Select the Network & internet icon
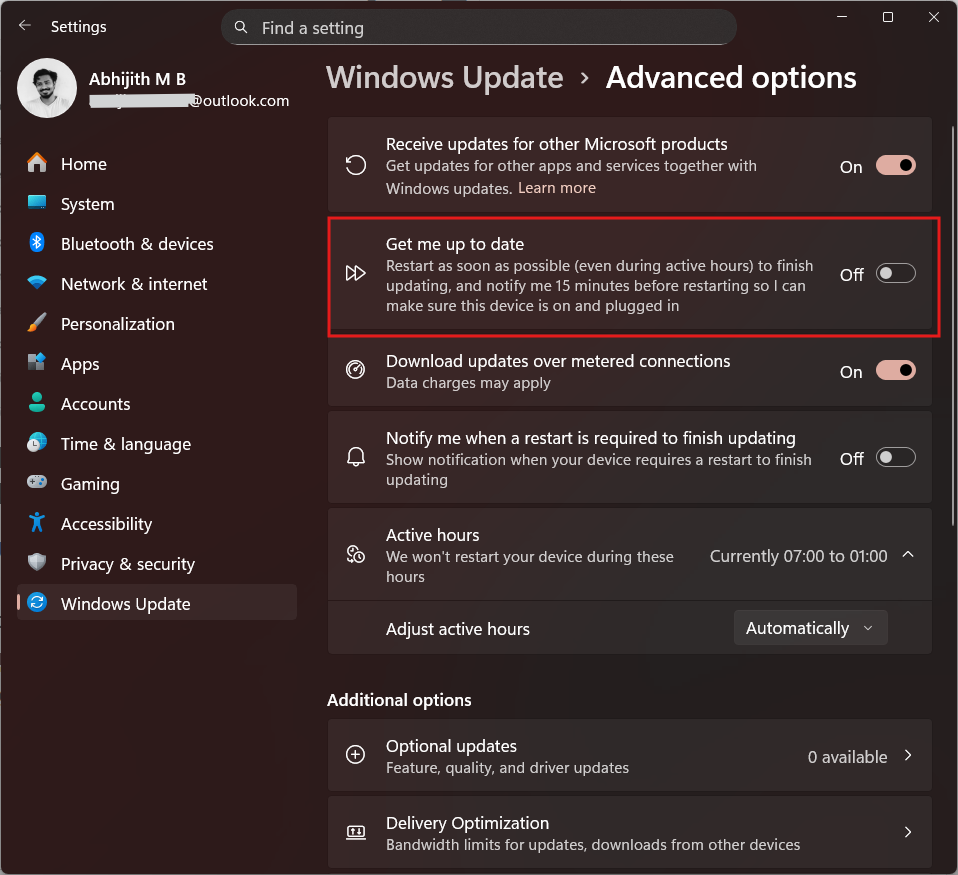This screenshot has height=875, width=958. coord(36,283)
